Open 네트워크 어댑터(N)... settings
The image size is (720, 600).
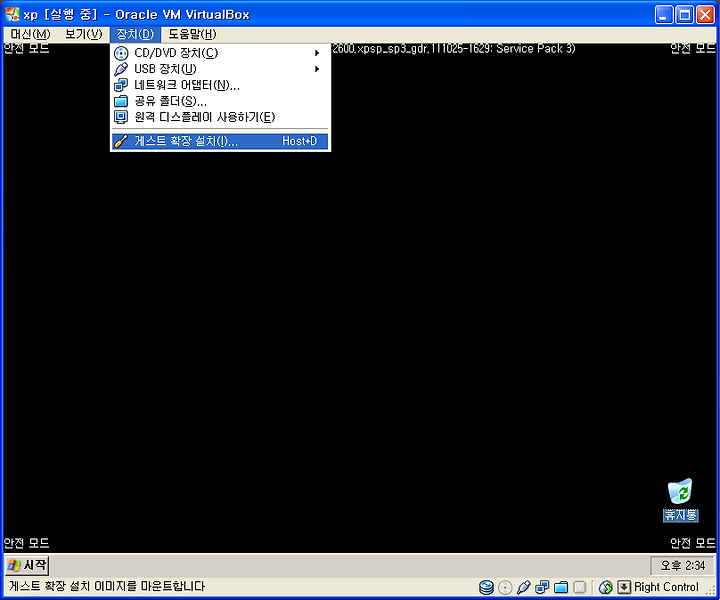pos(220,85)
